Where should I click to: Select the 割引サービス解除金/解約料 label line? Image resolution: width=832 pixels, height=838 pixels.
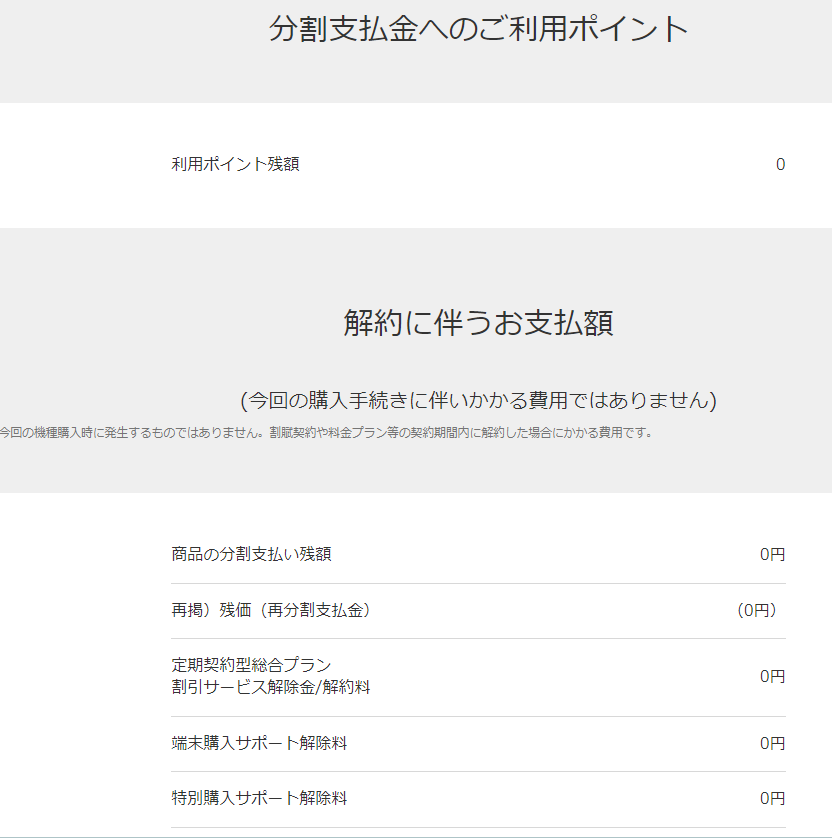[x=271, y=687]
